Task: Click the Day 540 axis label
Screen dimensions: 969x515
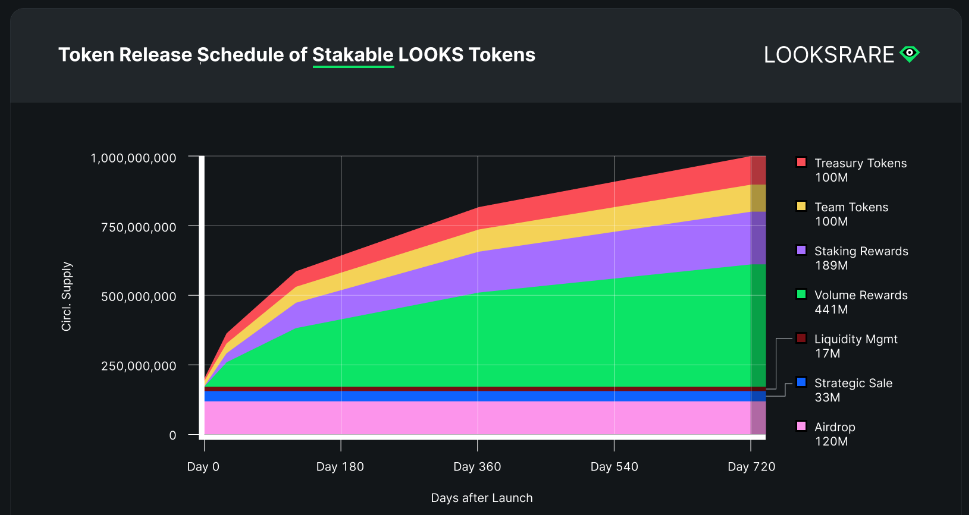Action: tap(614, 467)
